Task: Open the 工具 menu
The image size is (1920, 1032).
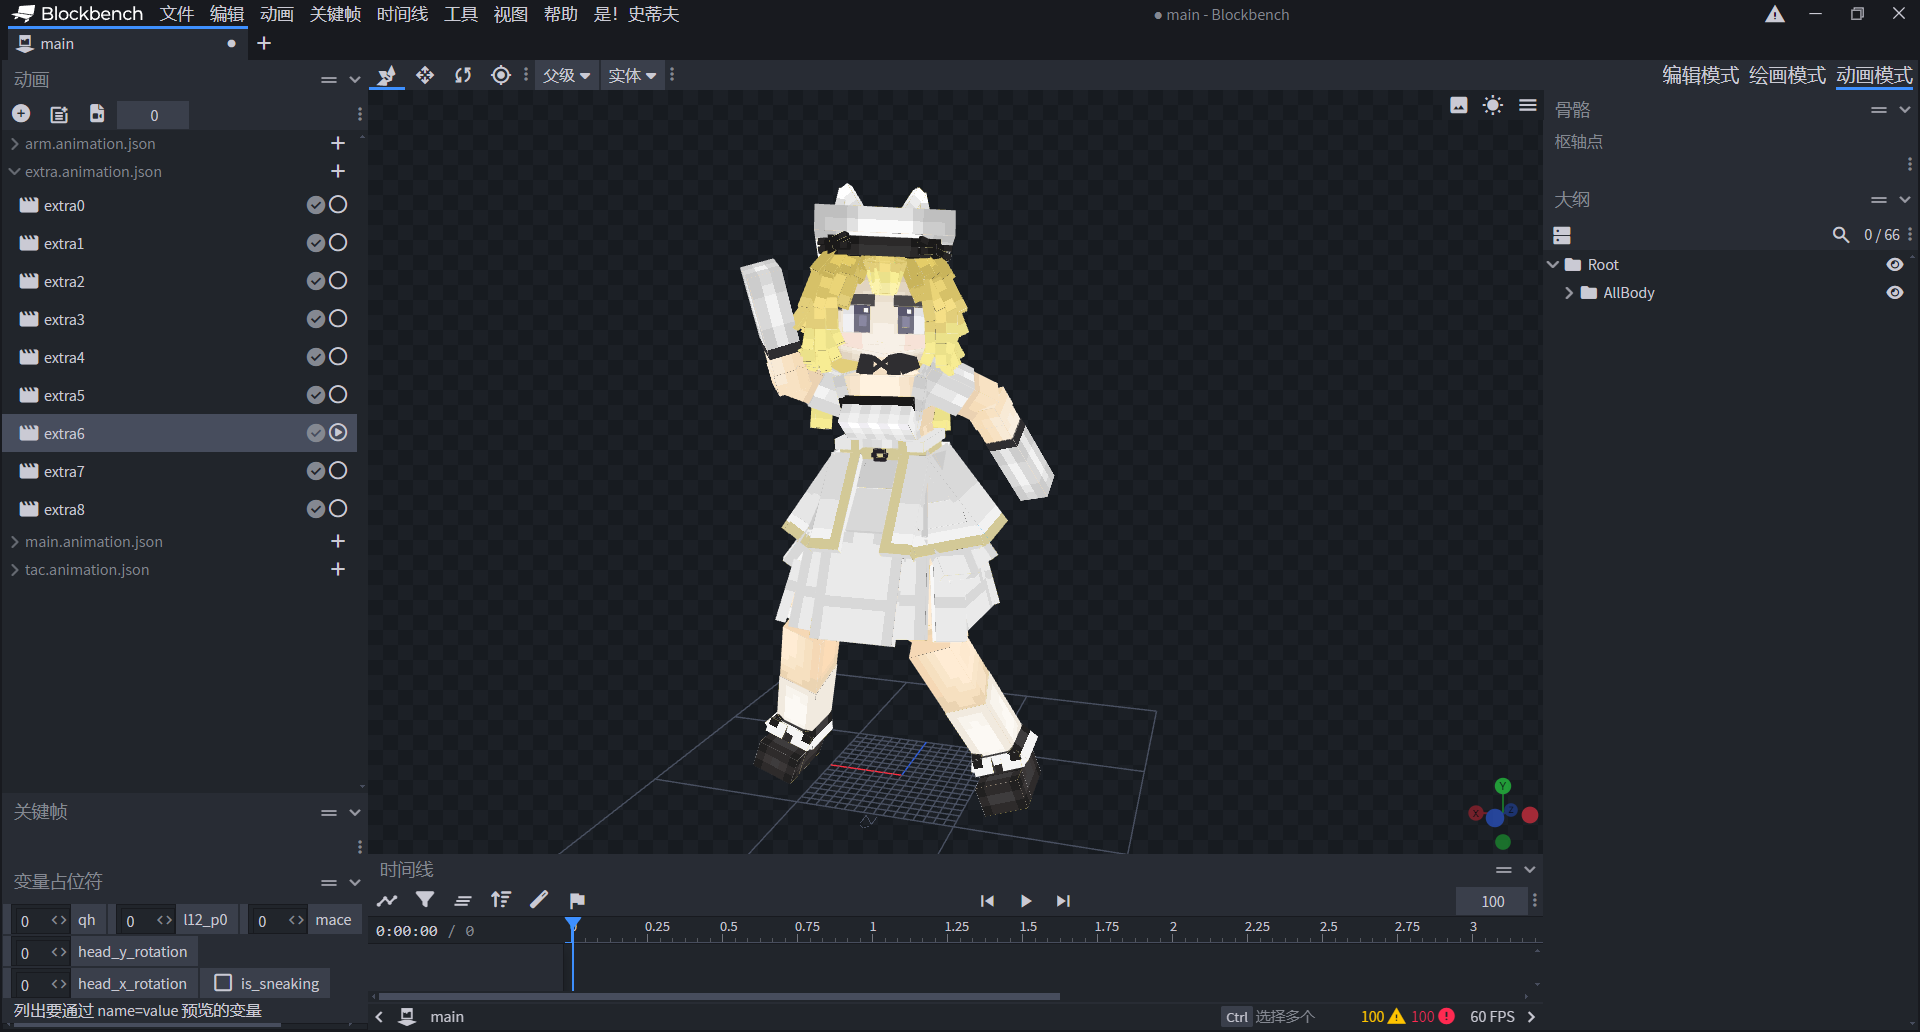Action: [x=461, y=14]
